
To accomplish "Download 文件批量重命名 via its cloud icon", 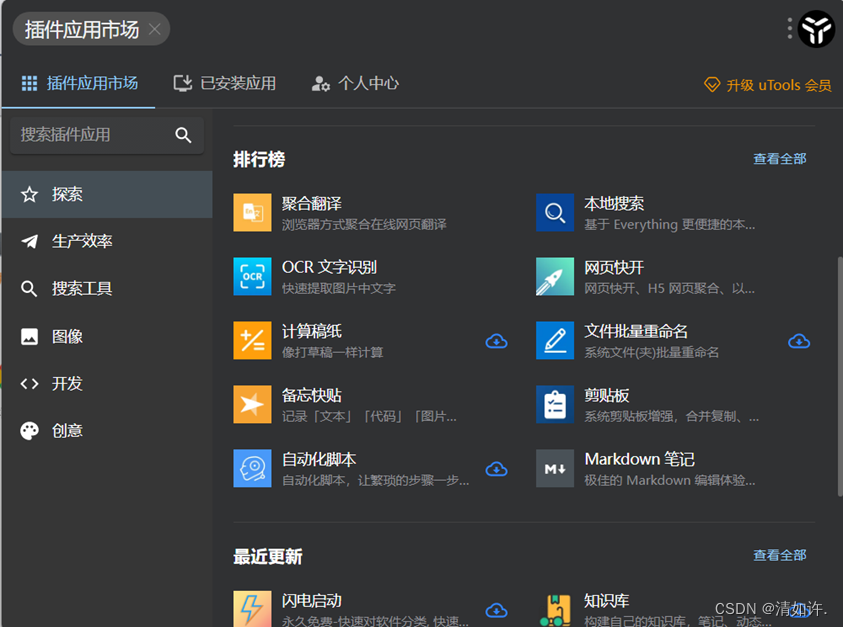I will [x=799, y=341].
